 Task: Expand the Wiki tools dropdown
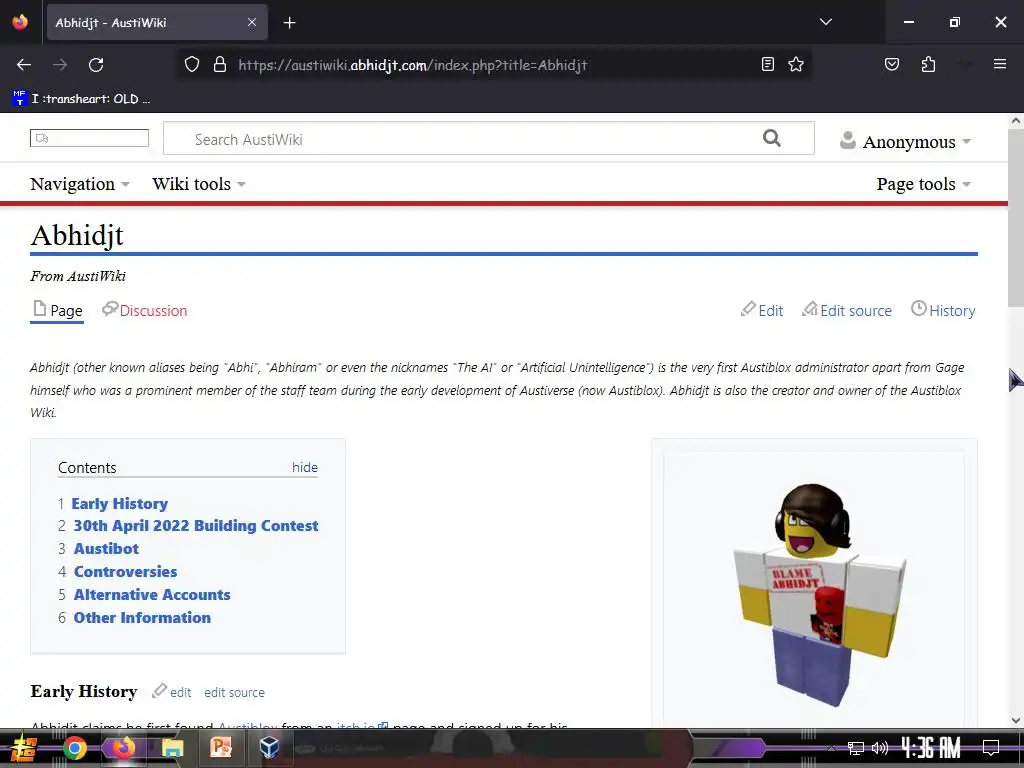click(x=199, y=184)
